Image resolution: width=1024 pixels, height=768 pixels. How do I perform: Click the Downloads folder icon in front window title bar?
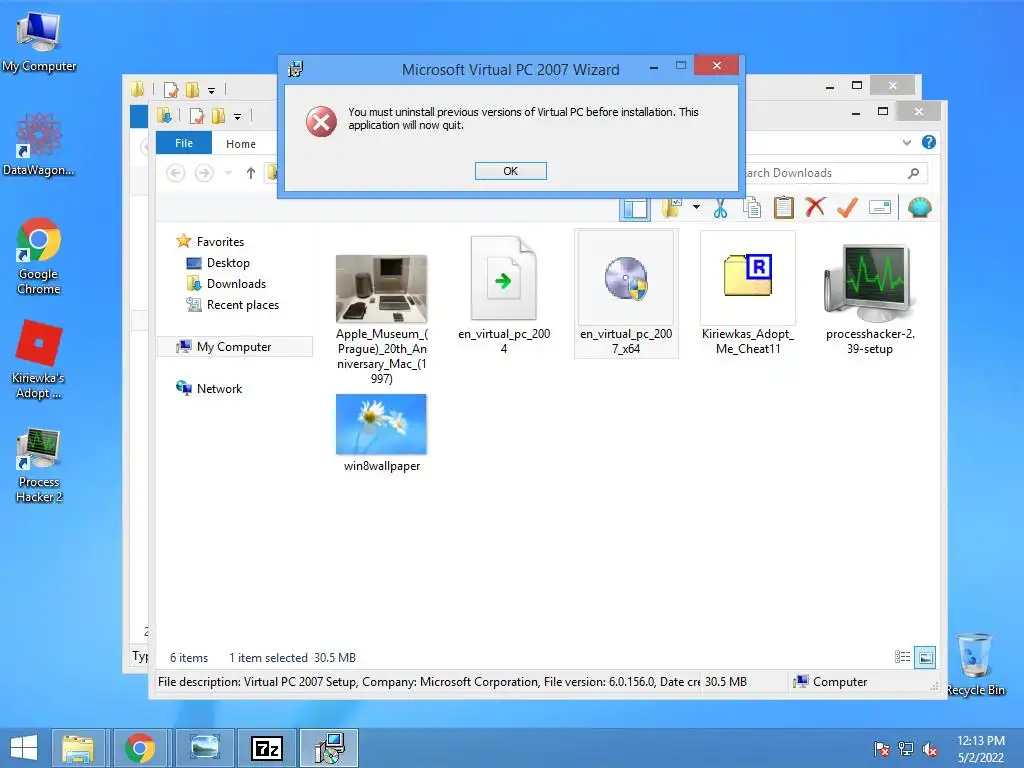click(x=164, y=116)
